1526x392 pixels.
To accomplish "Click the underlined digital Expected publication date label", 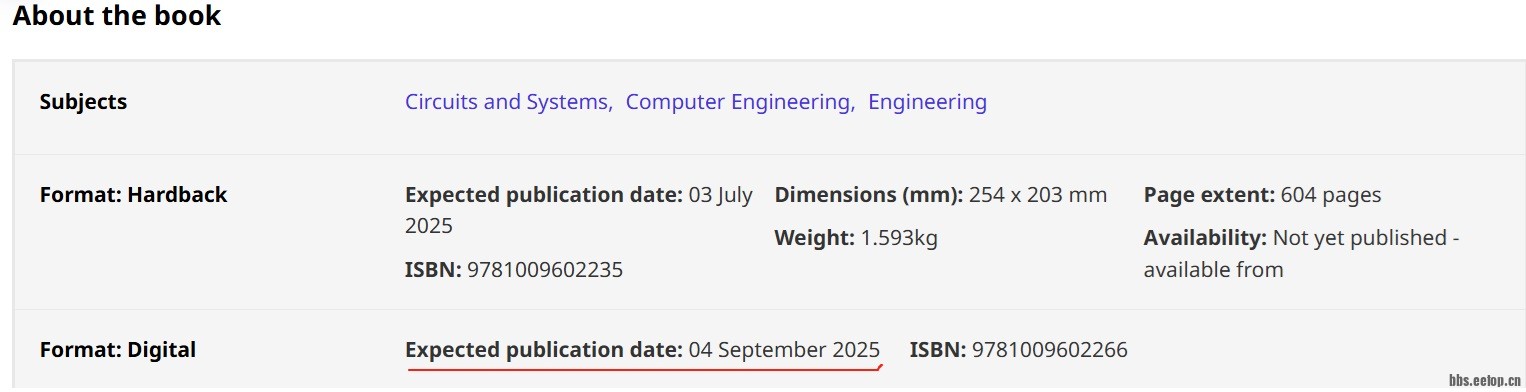I will pos(544,350).
